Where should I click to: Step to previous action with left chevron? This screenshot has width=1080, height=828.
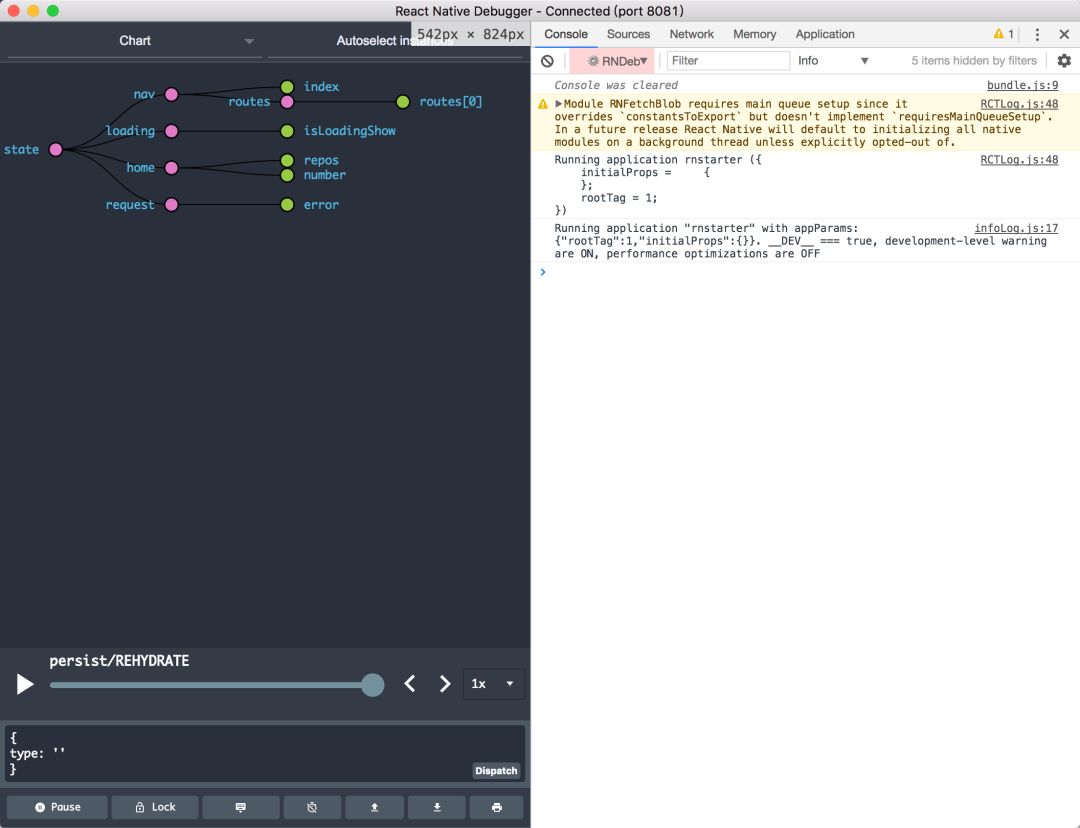click(410, 683)
